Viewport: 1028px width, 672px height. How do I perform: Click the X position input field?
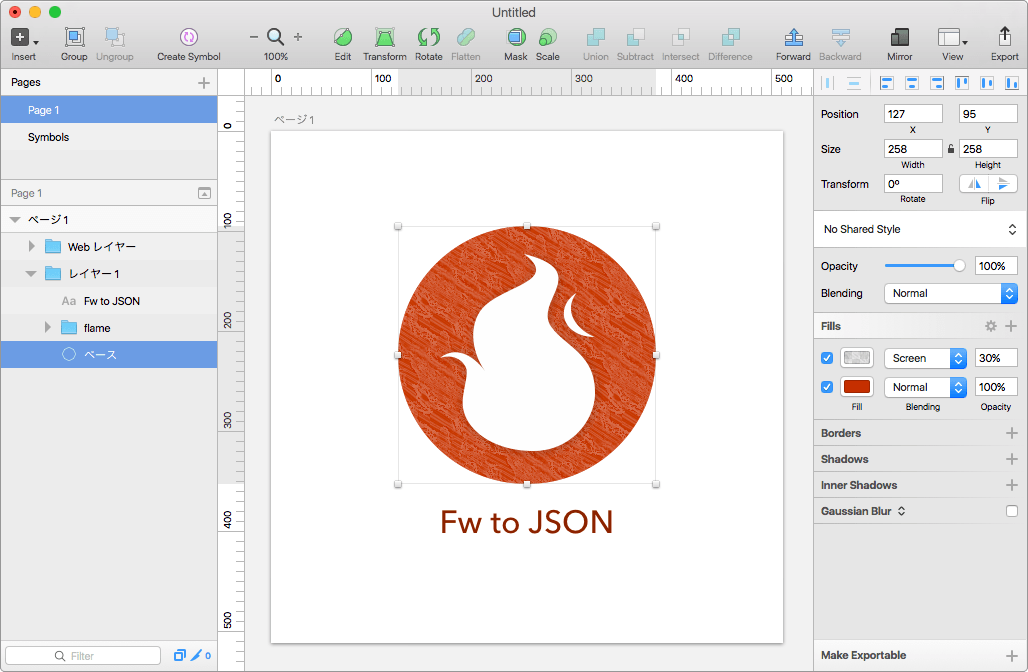coord(912,114)
